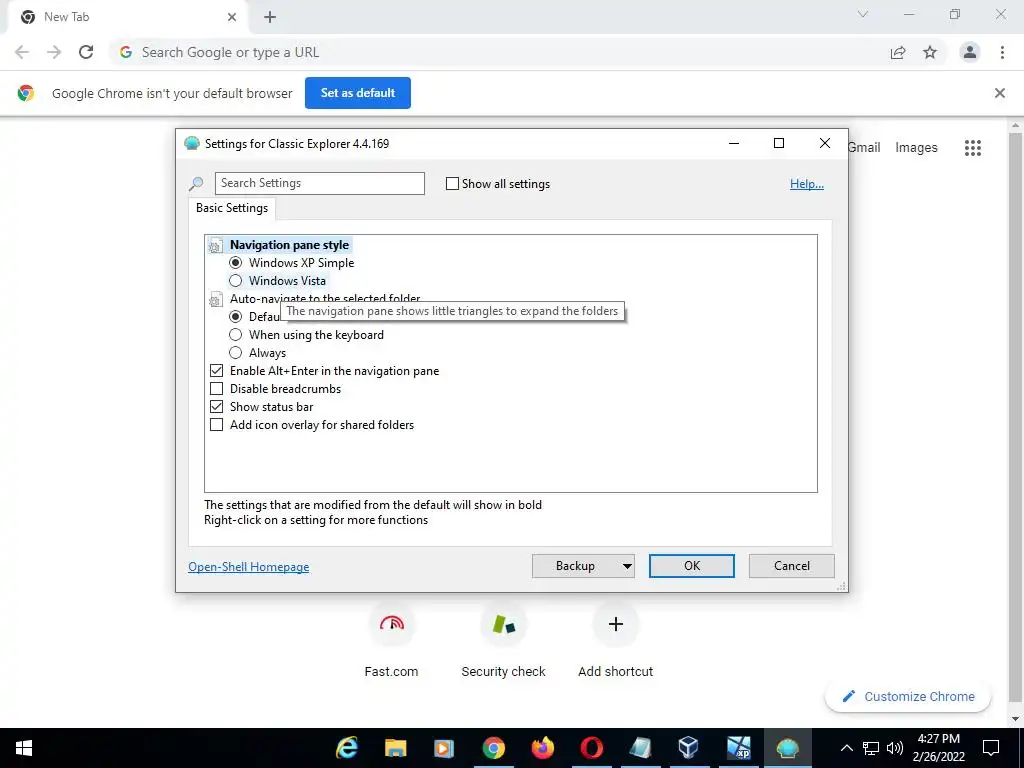
Task: Cancel the Classic Explorer settings dialog
Action: (x=792, y=566)
